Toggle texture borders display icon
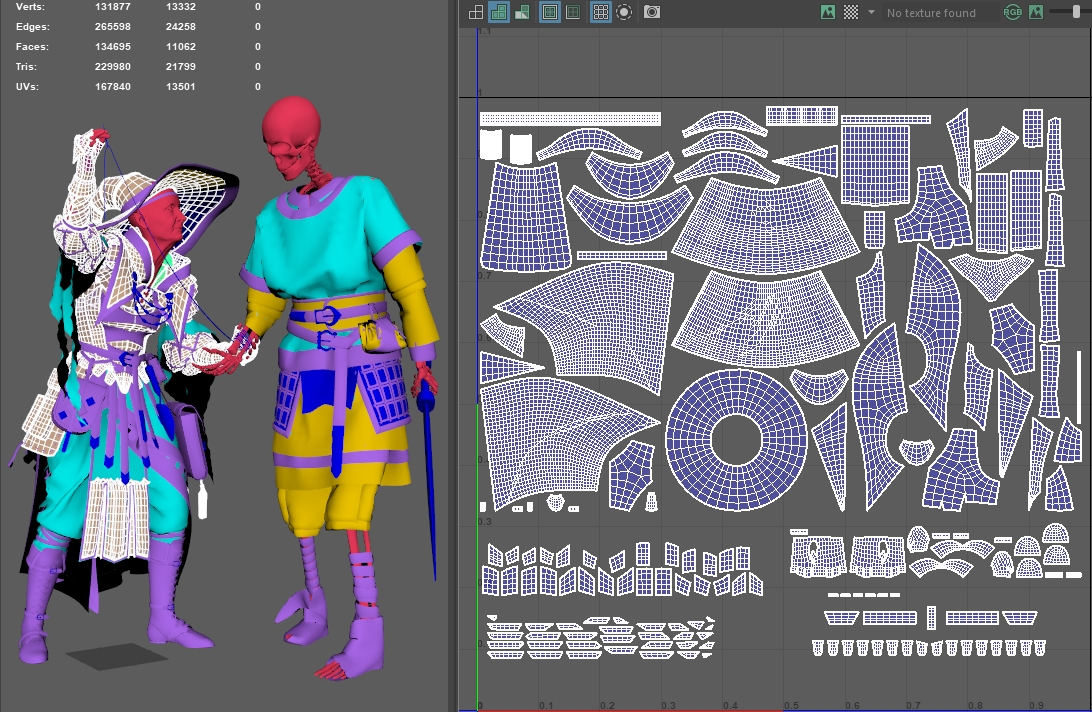This screenshot has height=712, width=1092. pyautogui.click(x=549, y=12)
